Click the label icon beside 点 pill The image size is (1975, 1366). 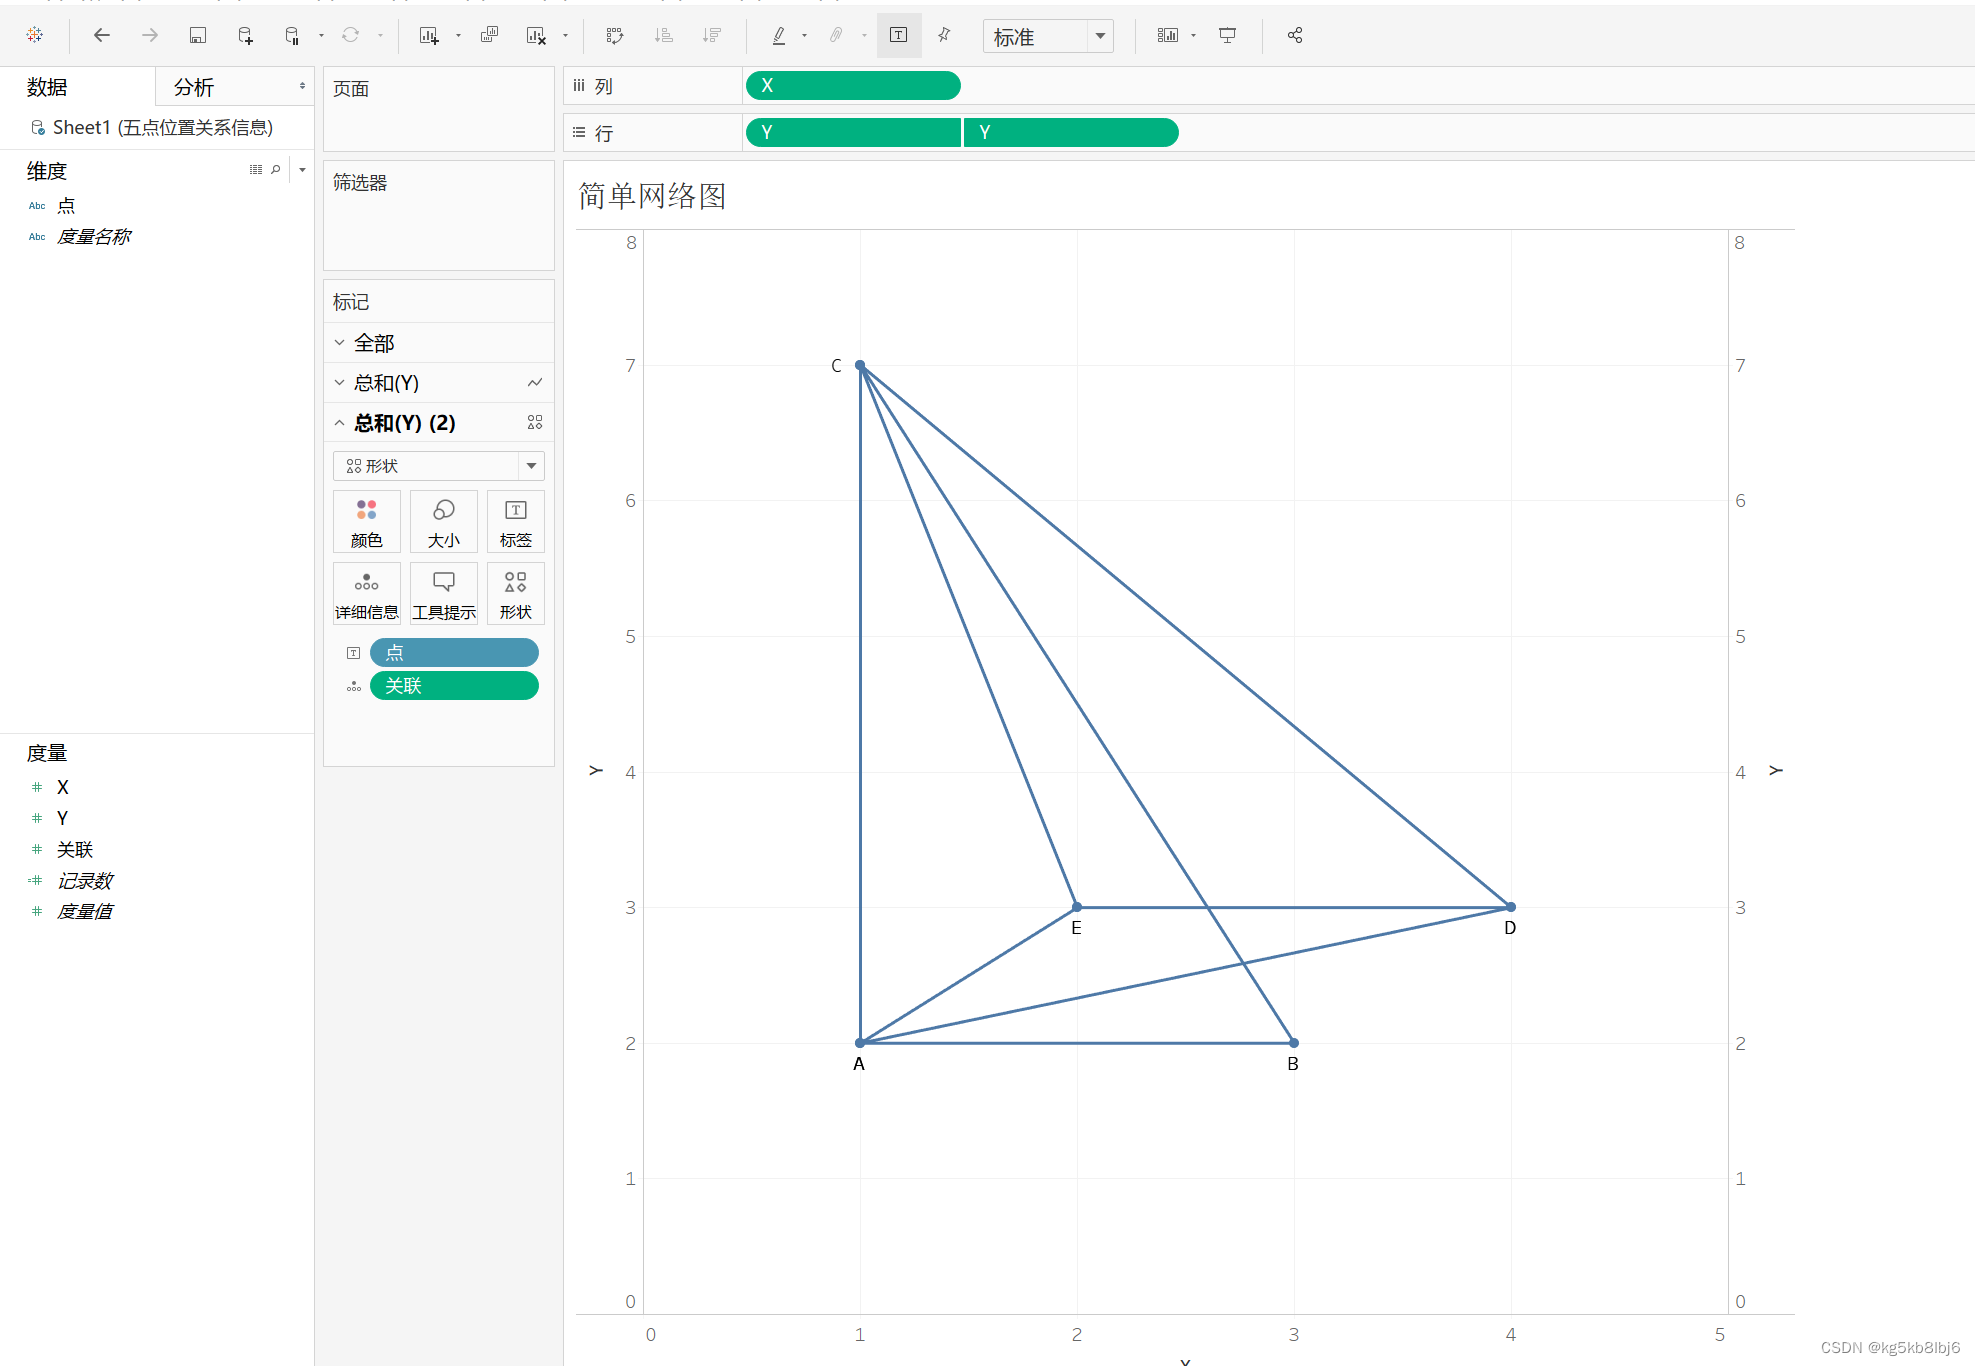click(353, 653)
